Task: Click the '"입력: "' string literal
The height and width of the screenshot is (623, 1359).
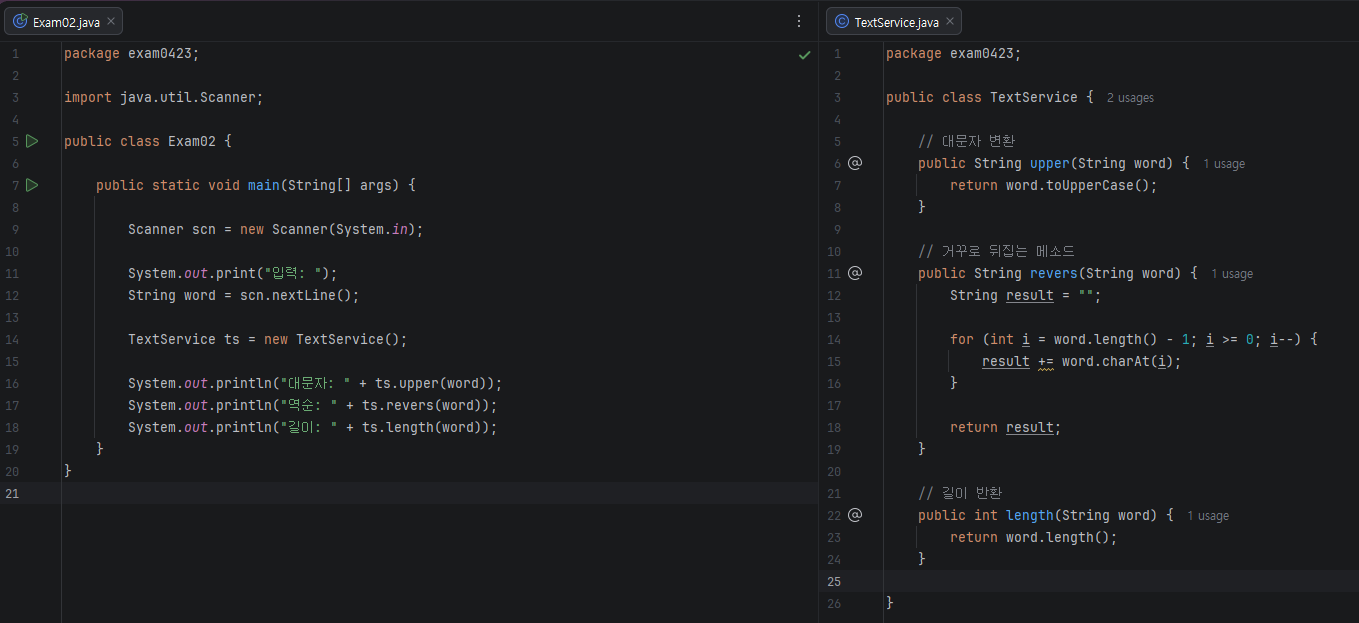Action: pos(292,273)
